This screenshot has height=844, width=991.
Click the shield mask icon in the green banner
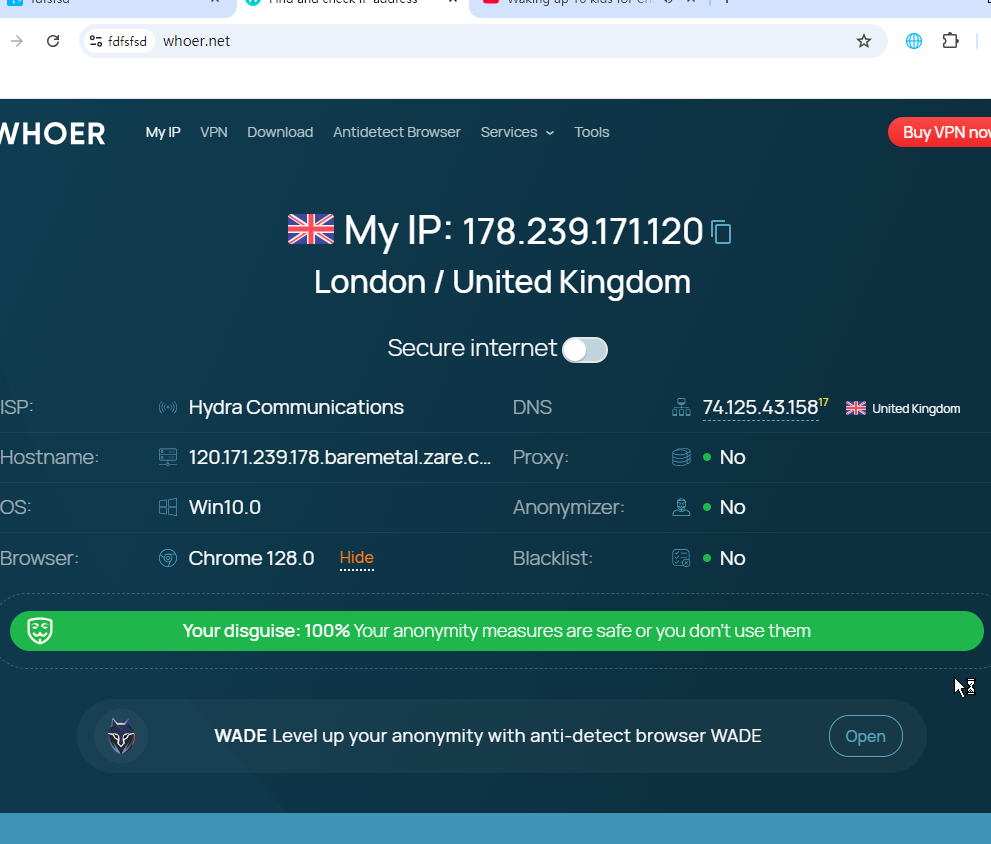40,631
